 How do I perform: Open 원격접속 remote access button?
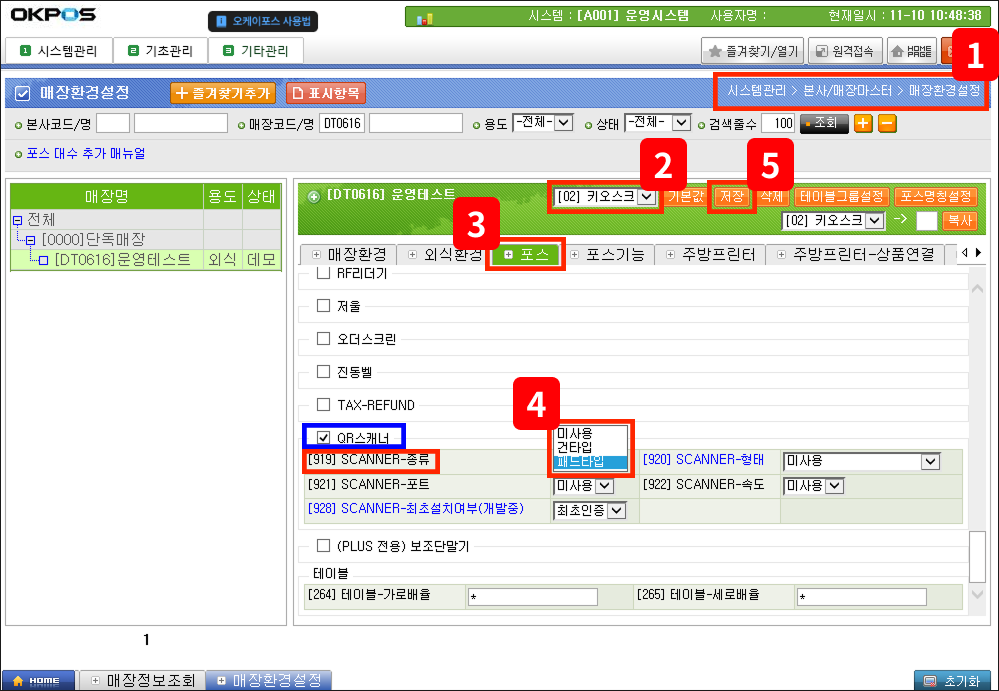pos(845,50)
